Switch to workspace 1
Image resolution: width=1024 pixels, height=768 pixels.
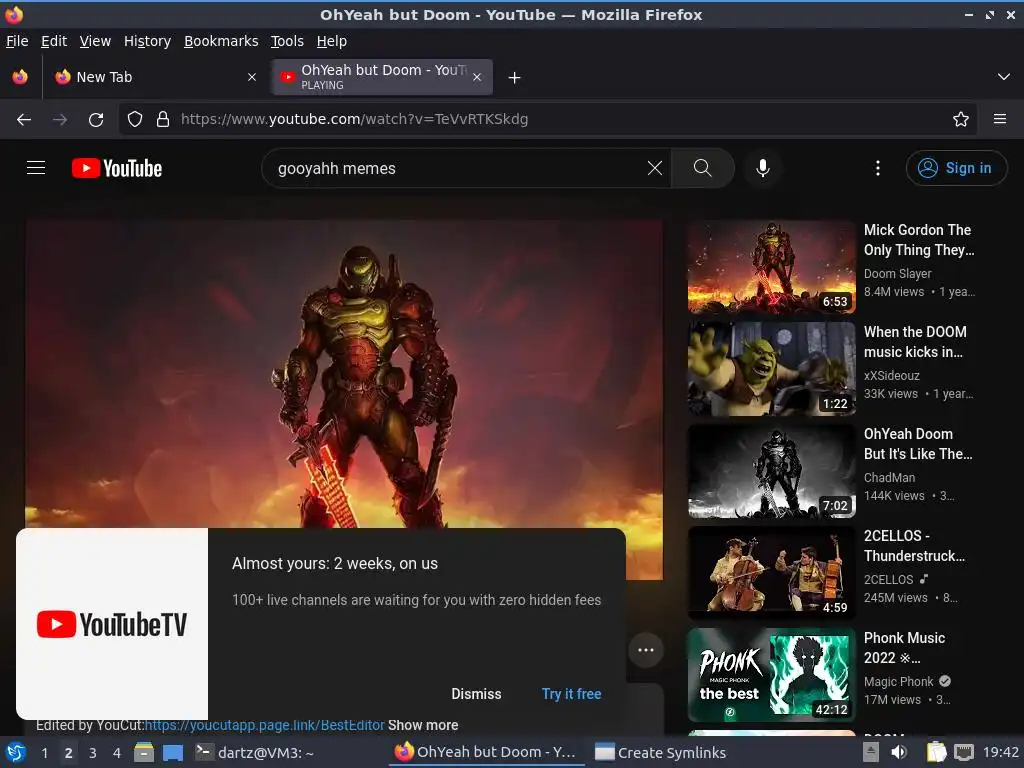(44, 753)
